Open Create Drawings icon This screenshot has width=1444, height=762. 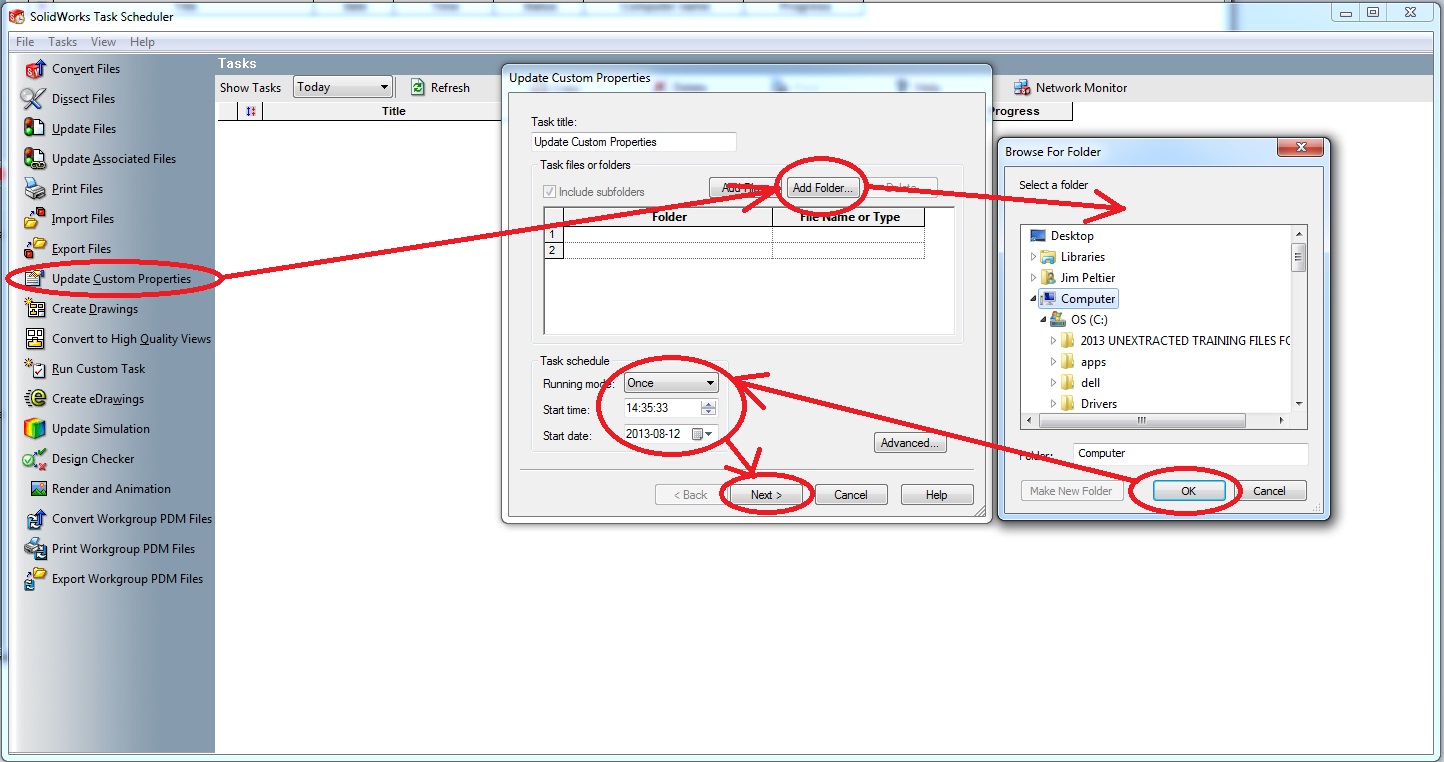click(35, 309)
